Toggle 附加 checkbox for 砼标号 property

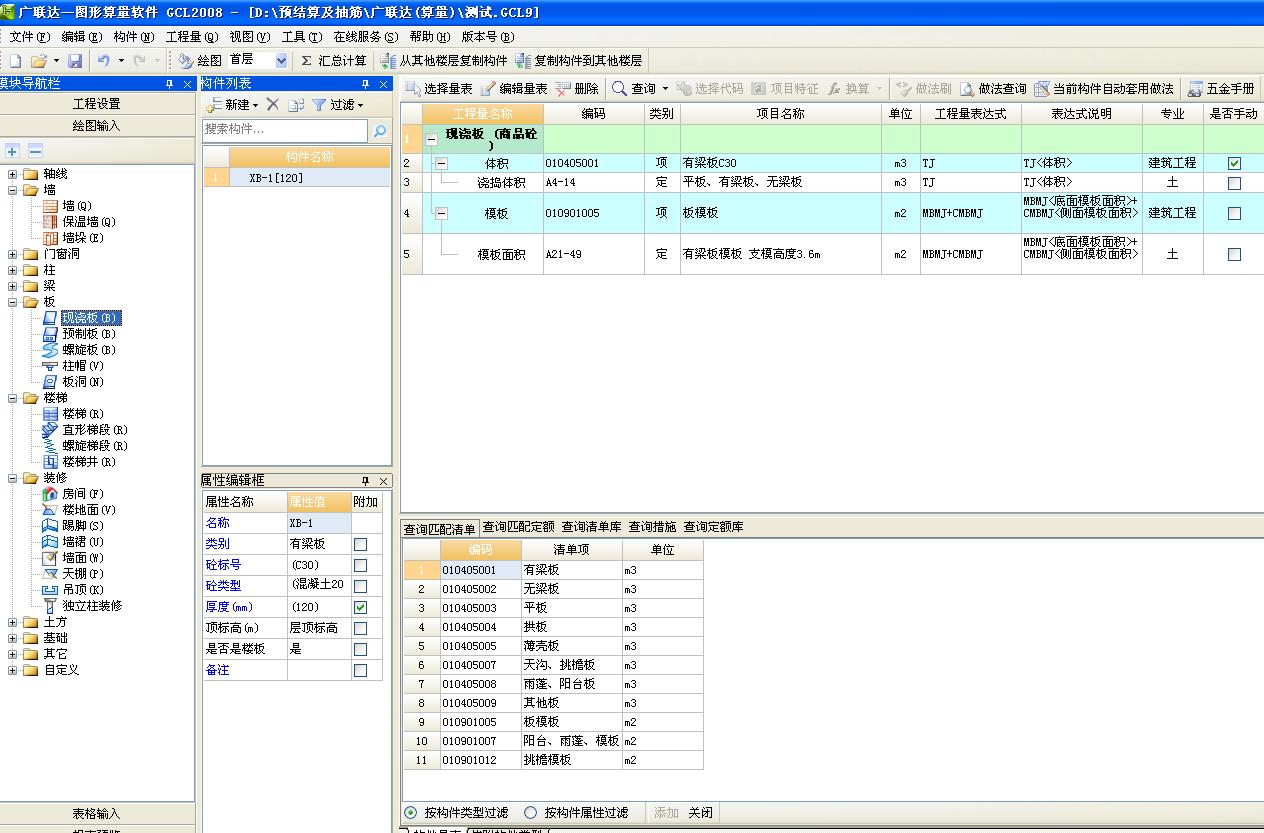[x=360, y=565]
